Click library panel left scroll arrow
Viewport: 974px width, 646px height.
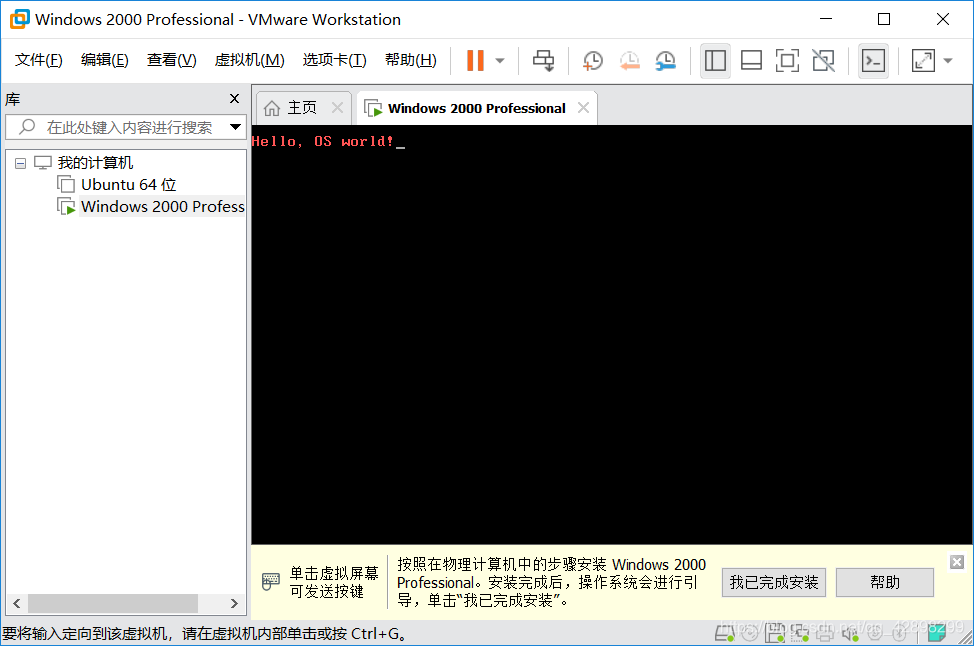point(17,603)
